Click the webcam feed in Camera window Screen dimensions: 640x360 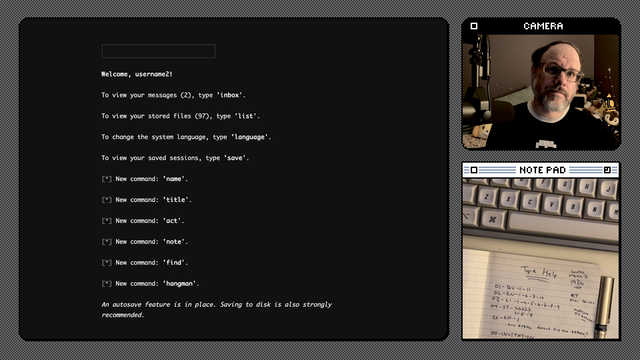541,92
